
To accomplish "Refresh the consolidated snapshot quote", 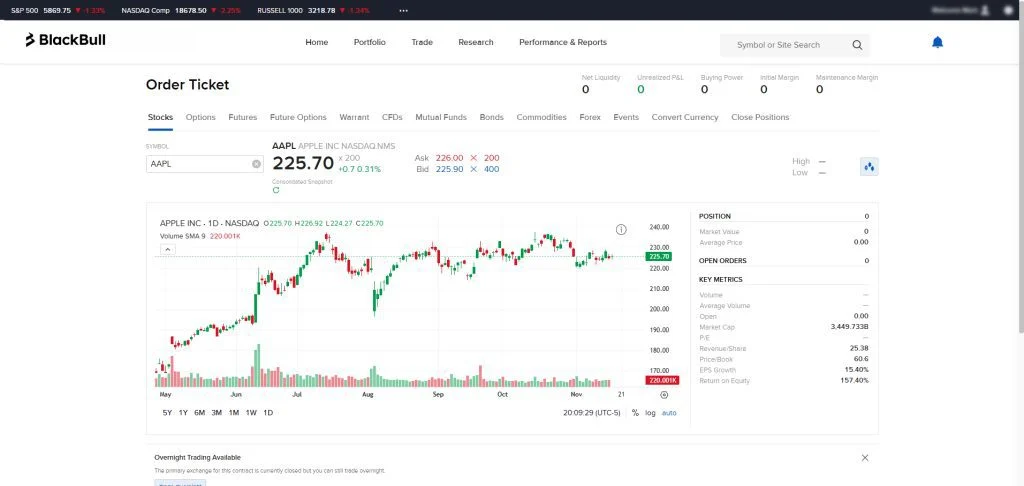I will click(x=276, y=190).
